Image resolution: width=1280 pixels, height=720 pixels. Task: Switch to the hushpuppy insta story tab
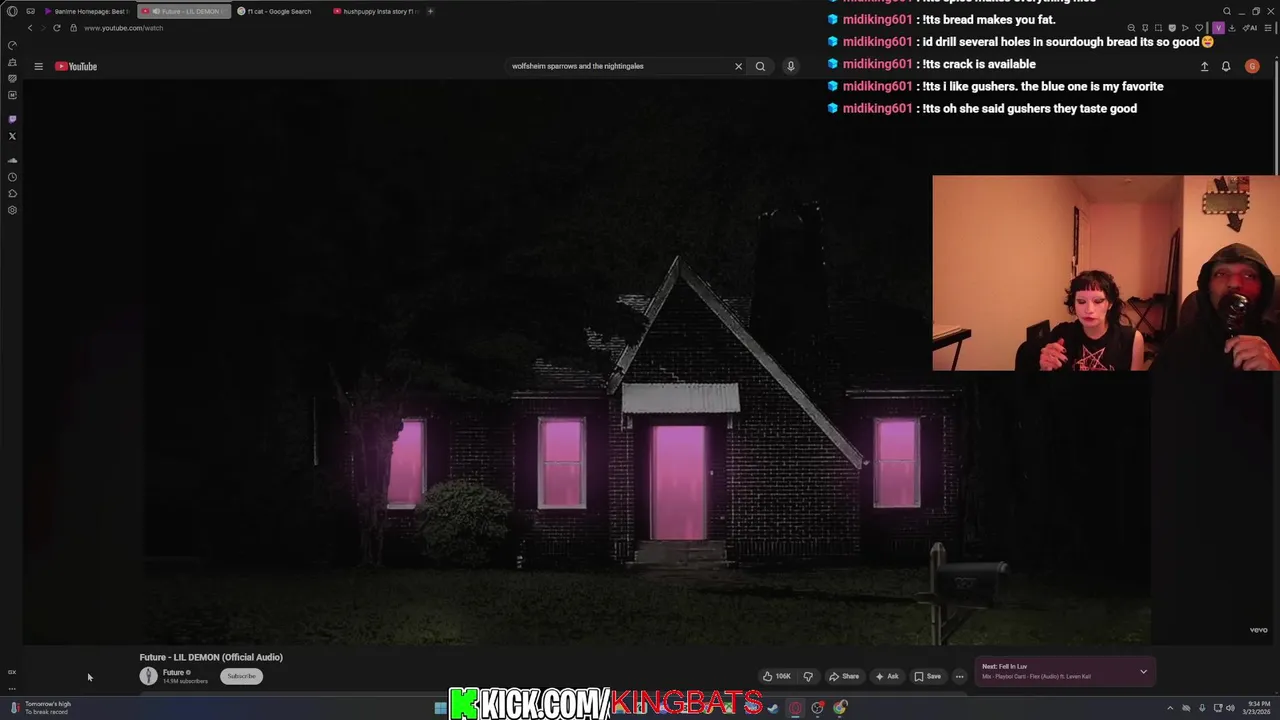[376, 11]
